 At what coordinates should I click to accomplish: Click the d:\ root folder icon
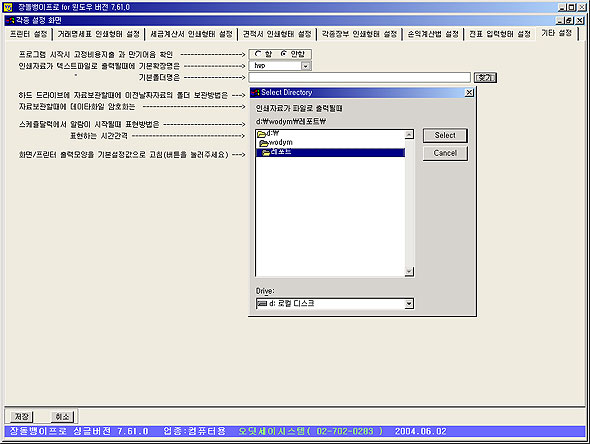[x=262, y=134]
